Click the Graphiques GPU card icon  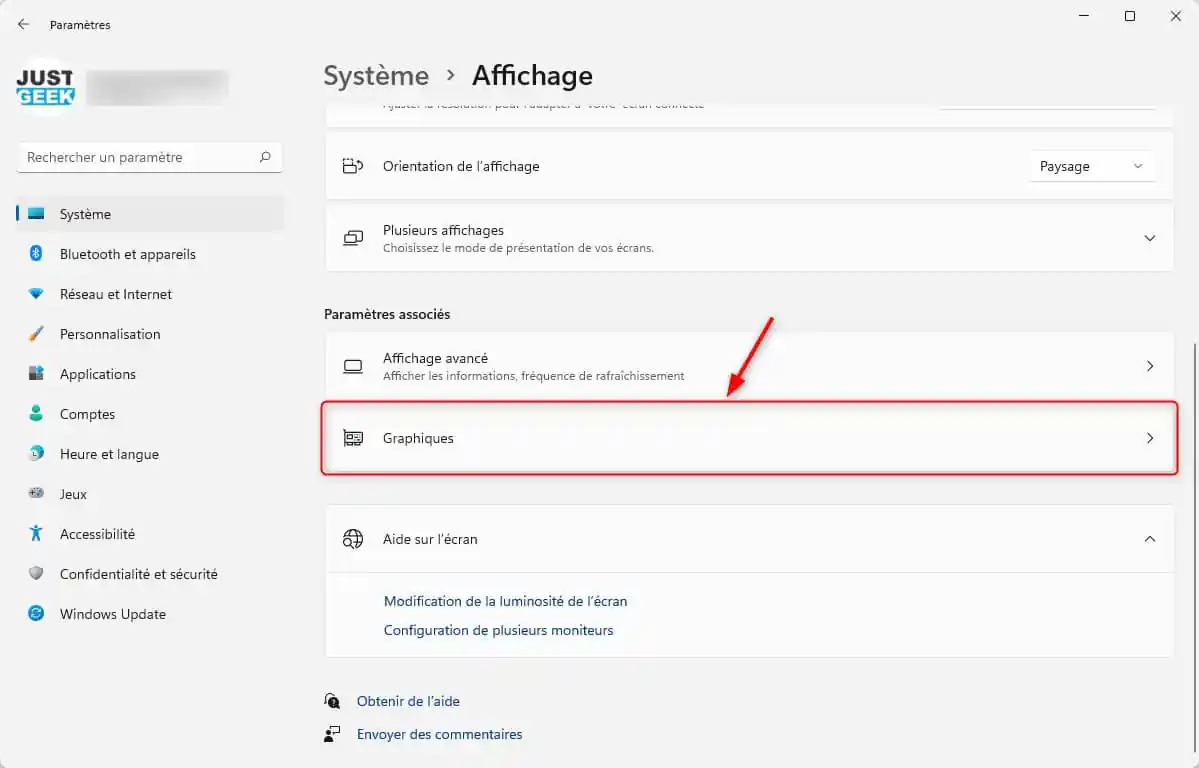coord(353,438)
